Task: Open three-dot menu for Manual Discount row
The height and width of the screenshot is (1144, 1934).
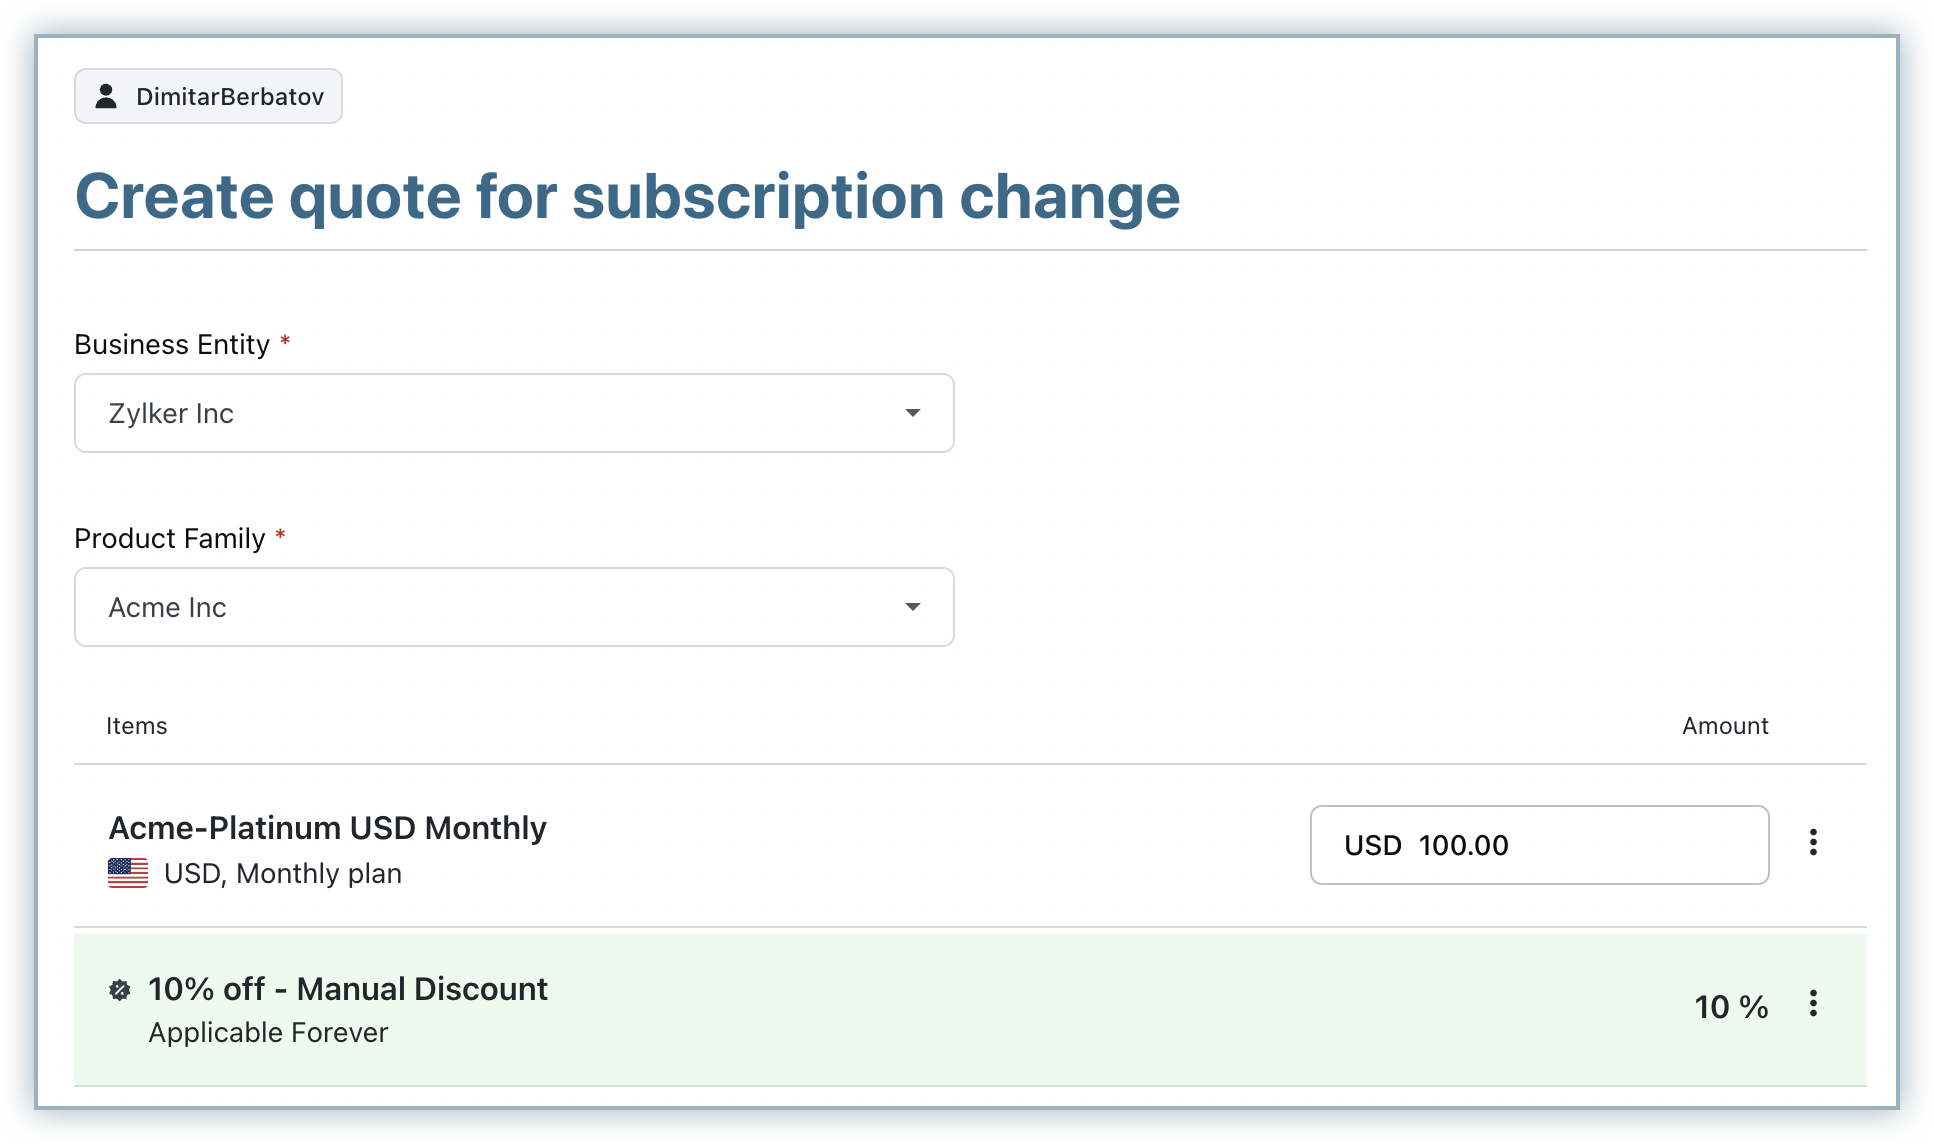Action: tap(1812, 1003)
